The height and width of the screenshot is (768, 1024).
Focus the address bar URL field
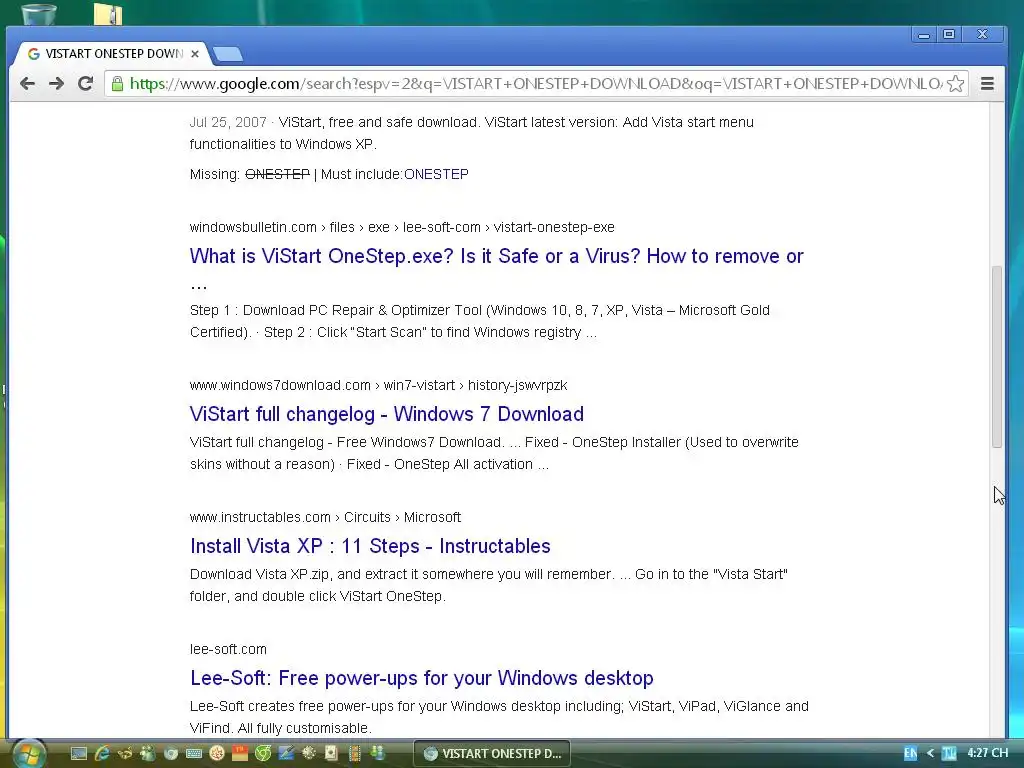(x=536, y=84)
